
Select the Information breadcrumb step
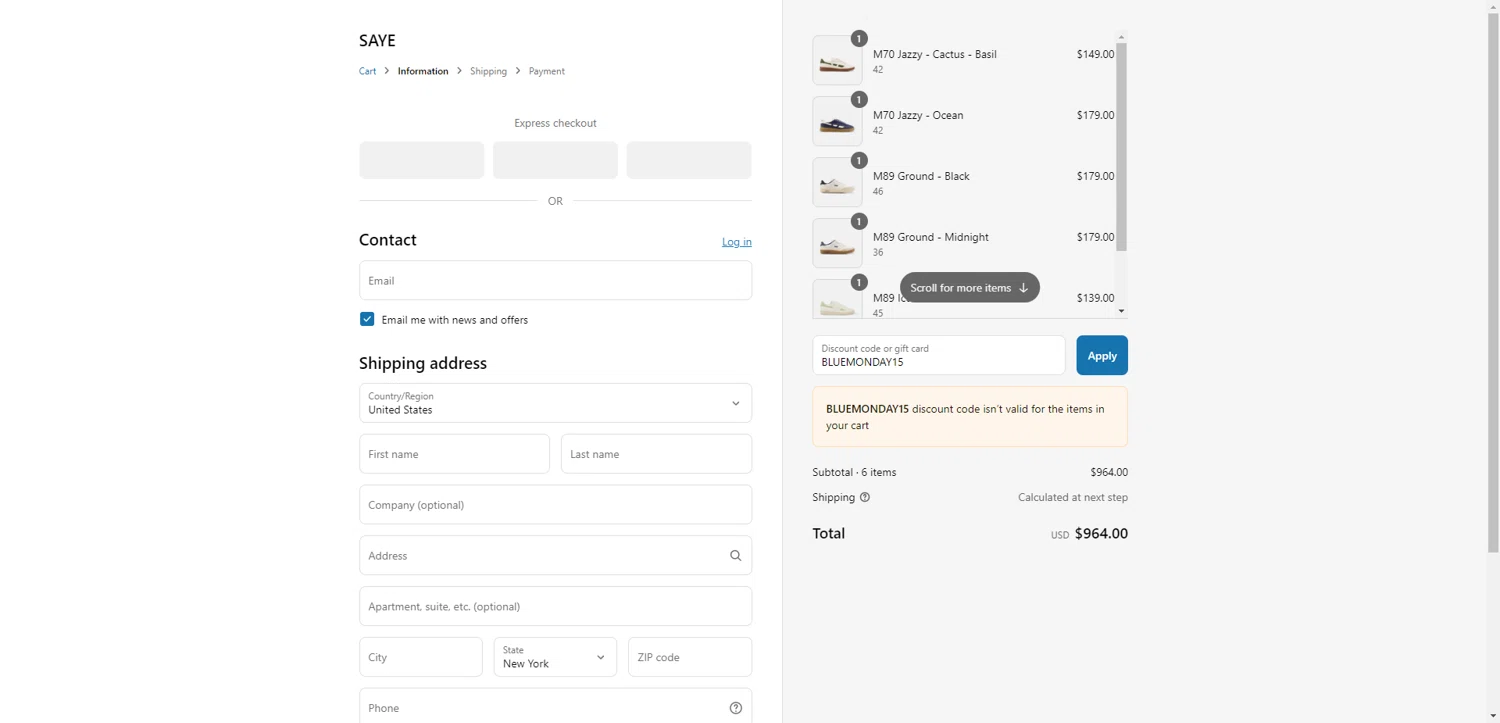click(423, 71)
